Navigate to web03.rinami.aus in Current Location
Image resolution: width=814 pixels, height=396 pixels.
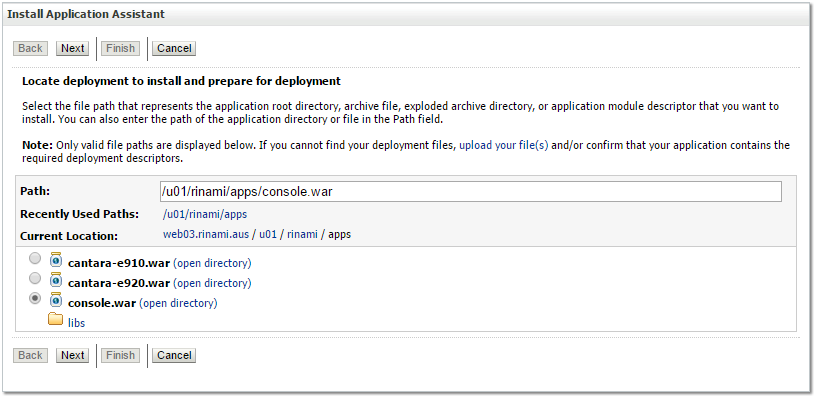click(206, 234)
